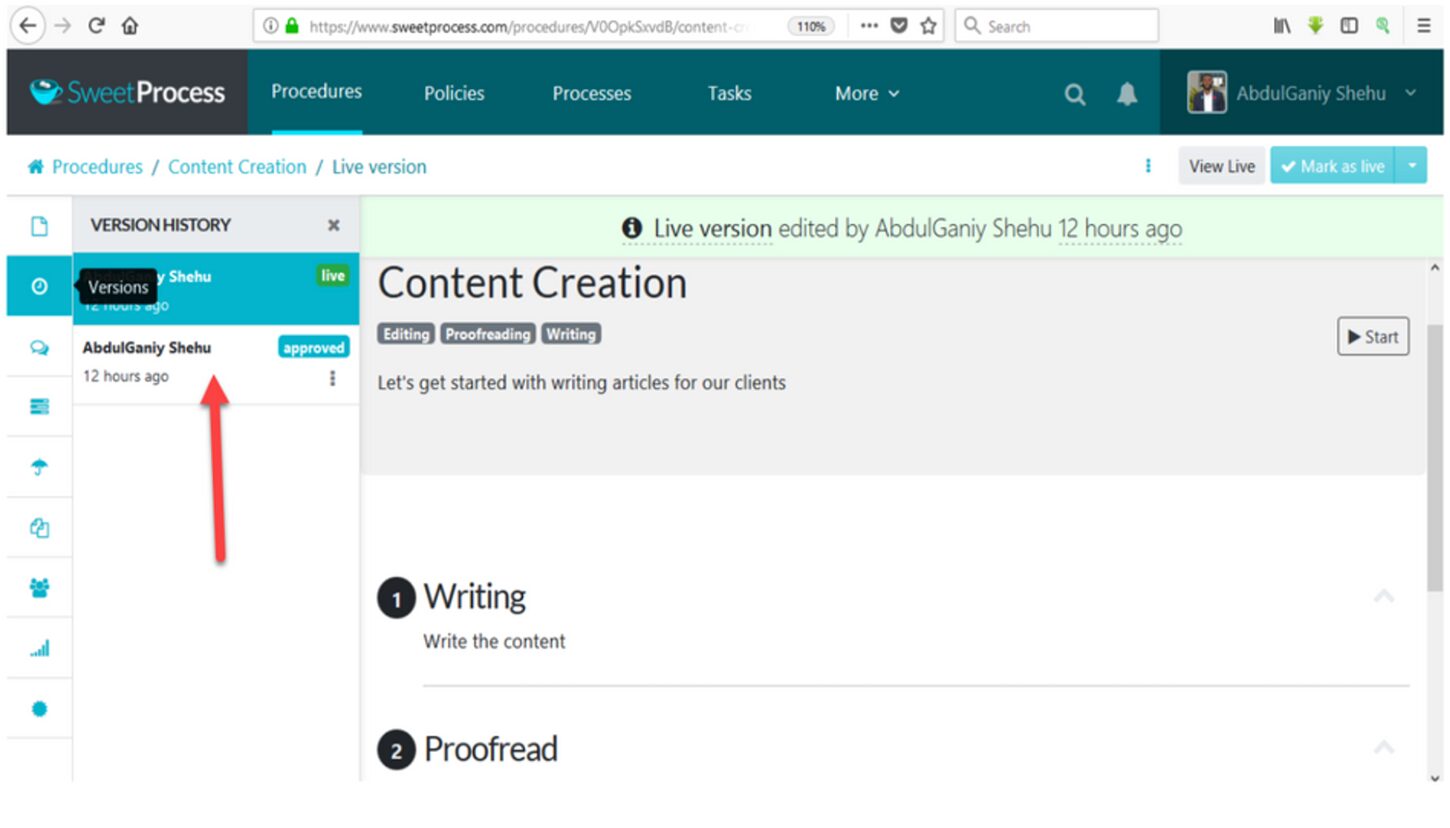The image size is (1450, 828).
Task: Click the Procedures breadcrumb link
Action: click(x=97, y=167)
